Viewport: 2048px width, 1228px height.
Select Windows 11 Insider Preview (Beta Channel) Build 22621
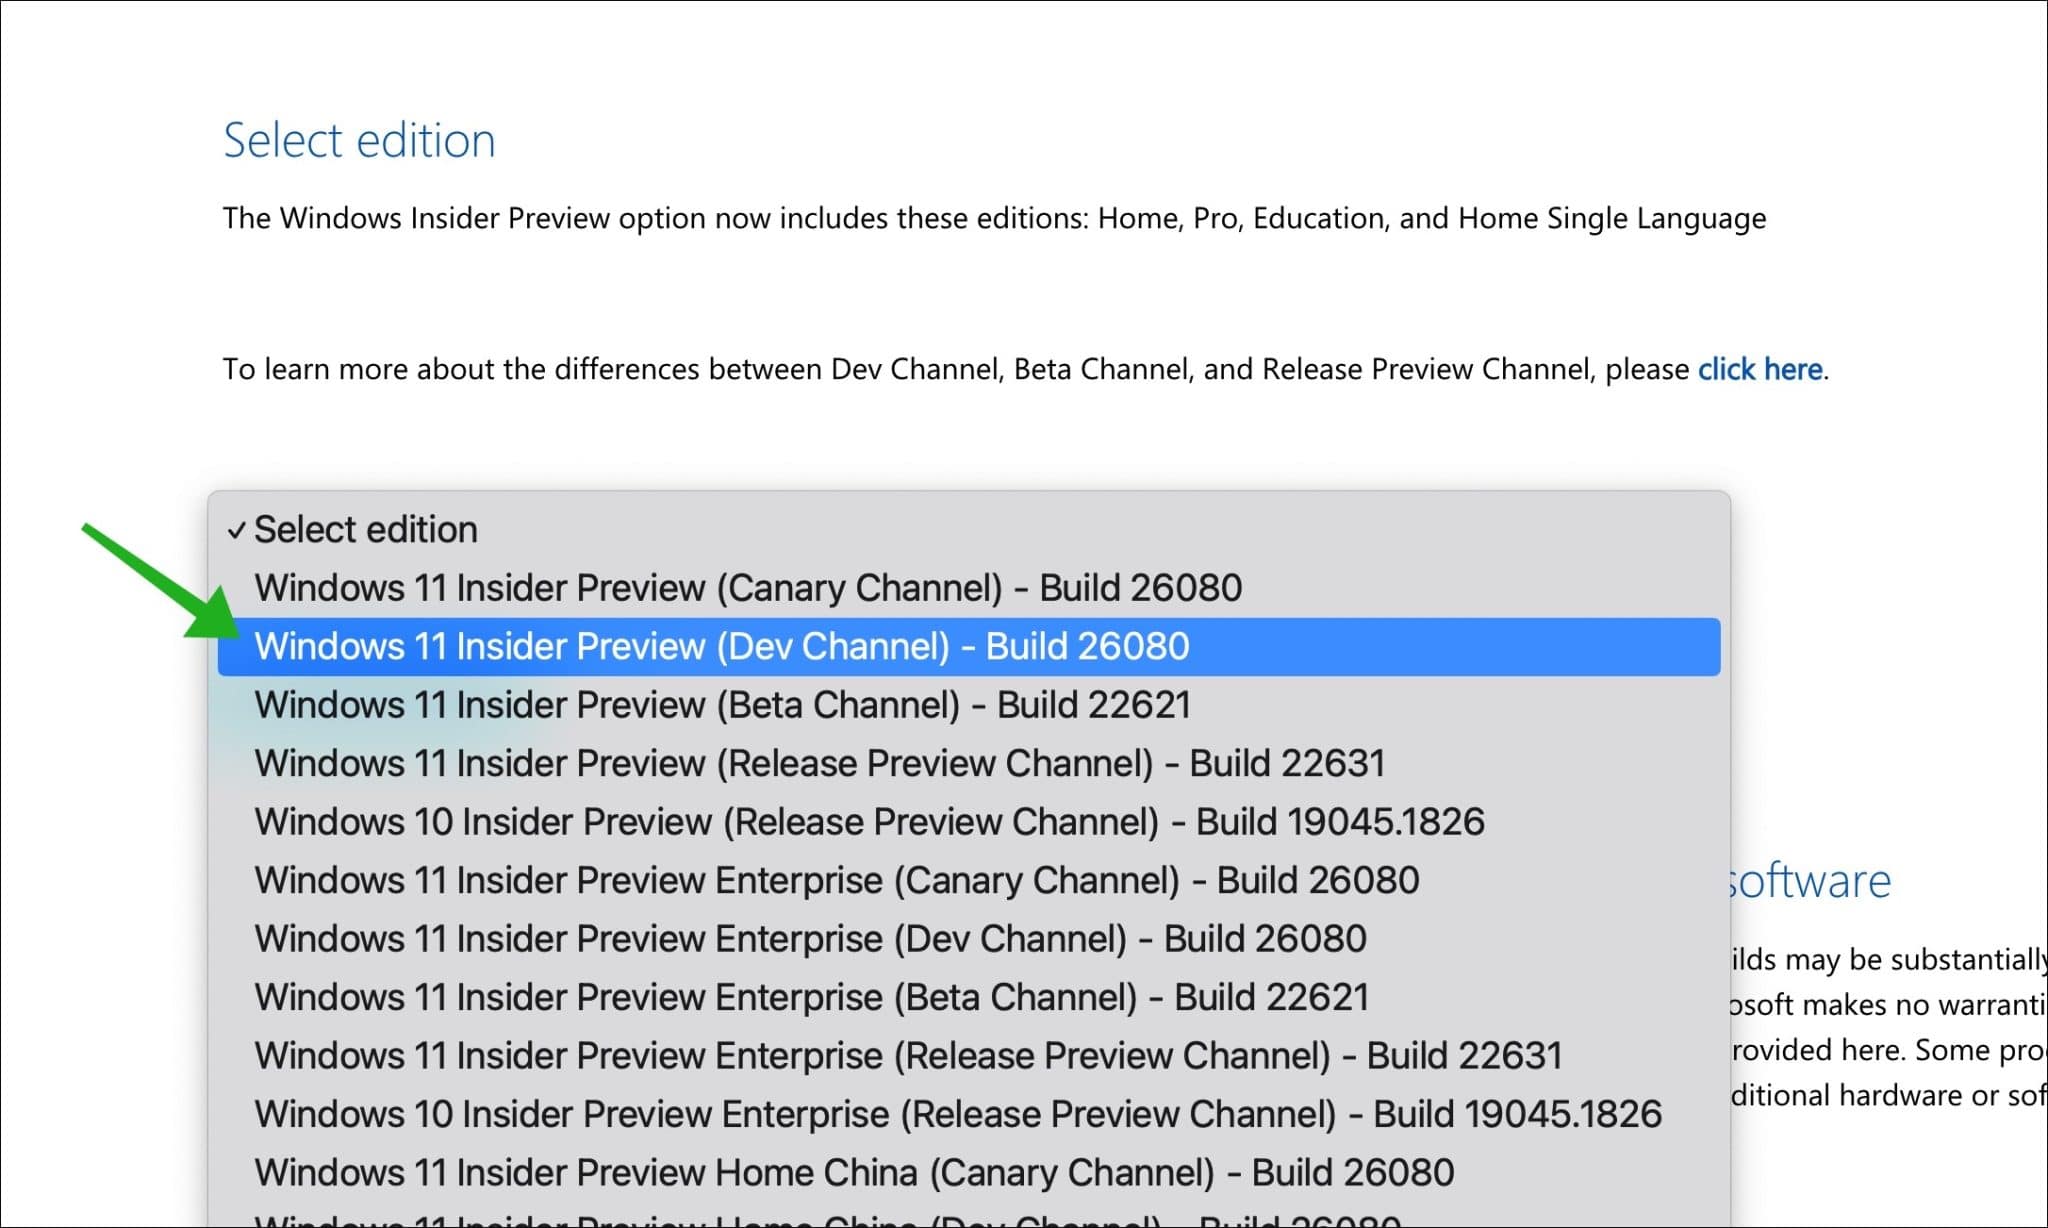[968, 705]
